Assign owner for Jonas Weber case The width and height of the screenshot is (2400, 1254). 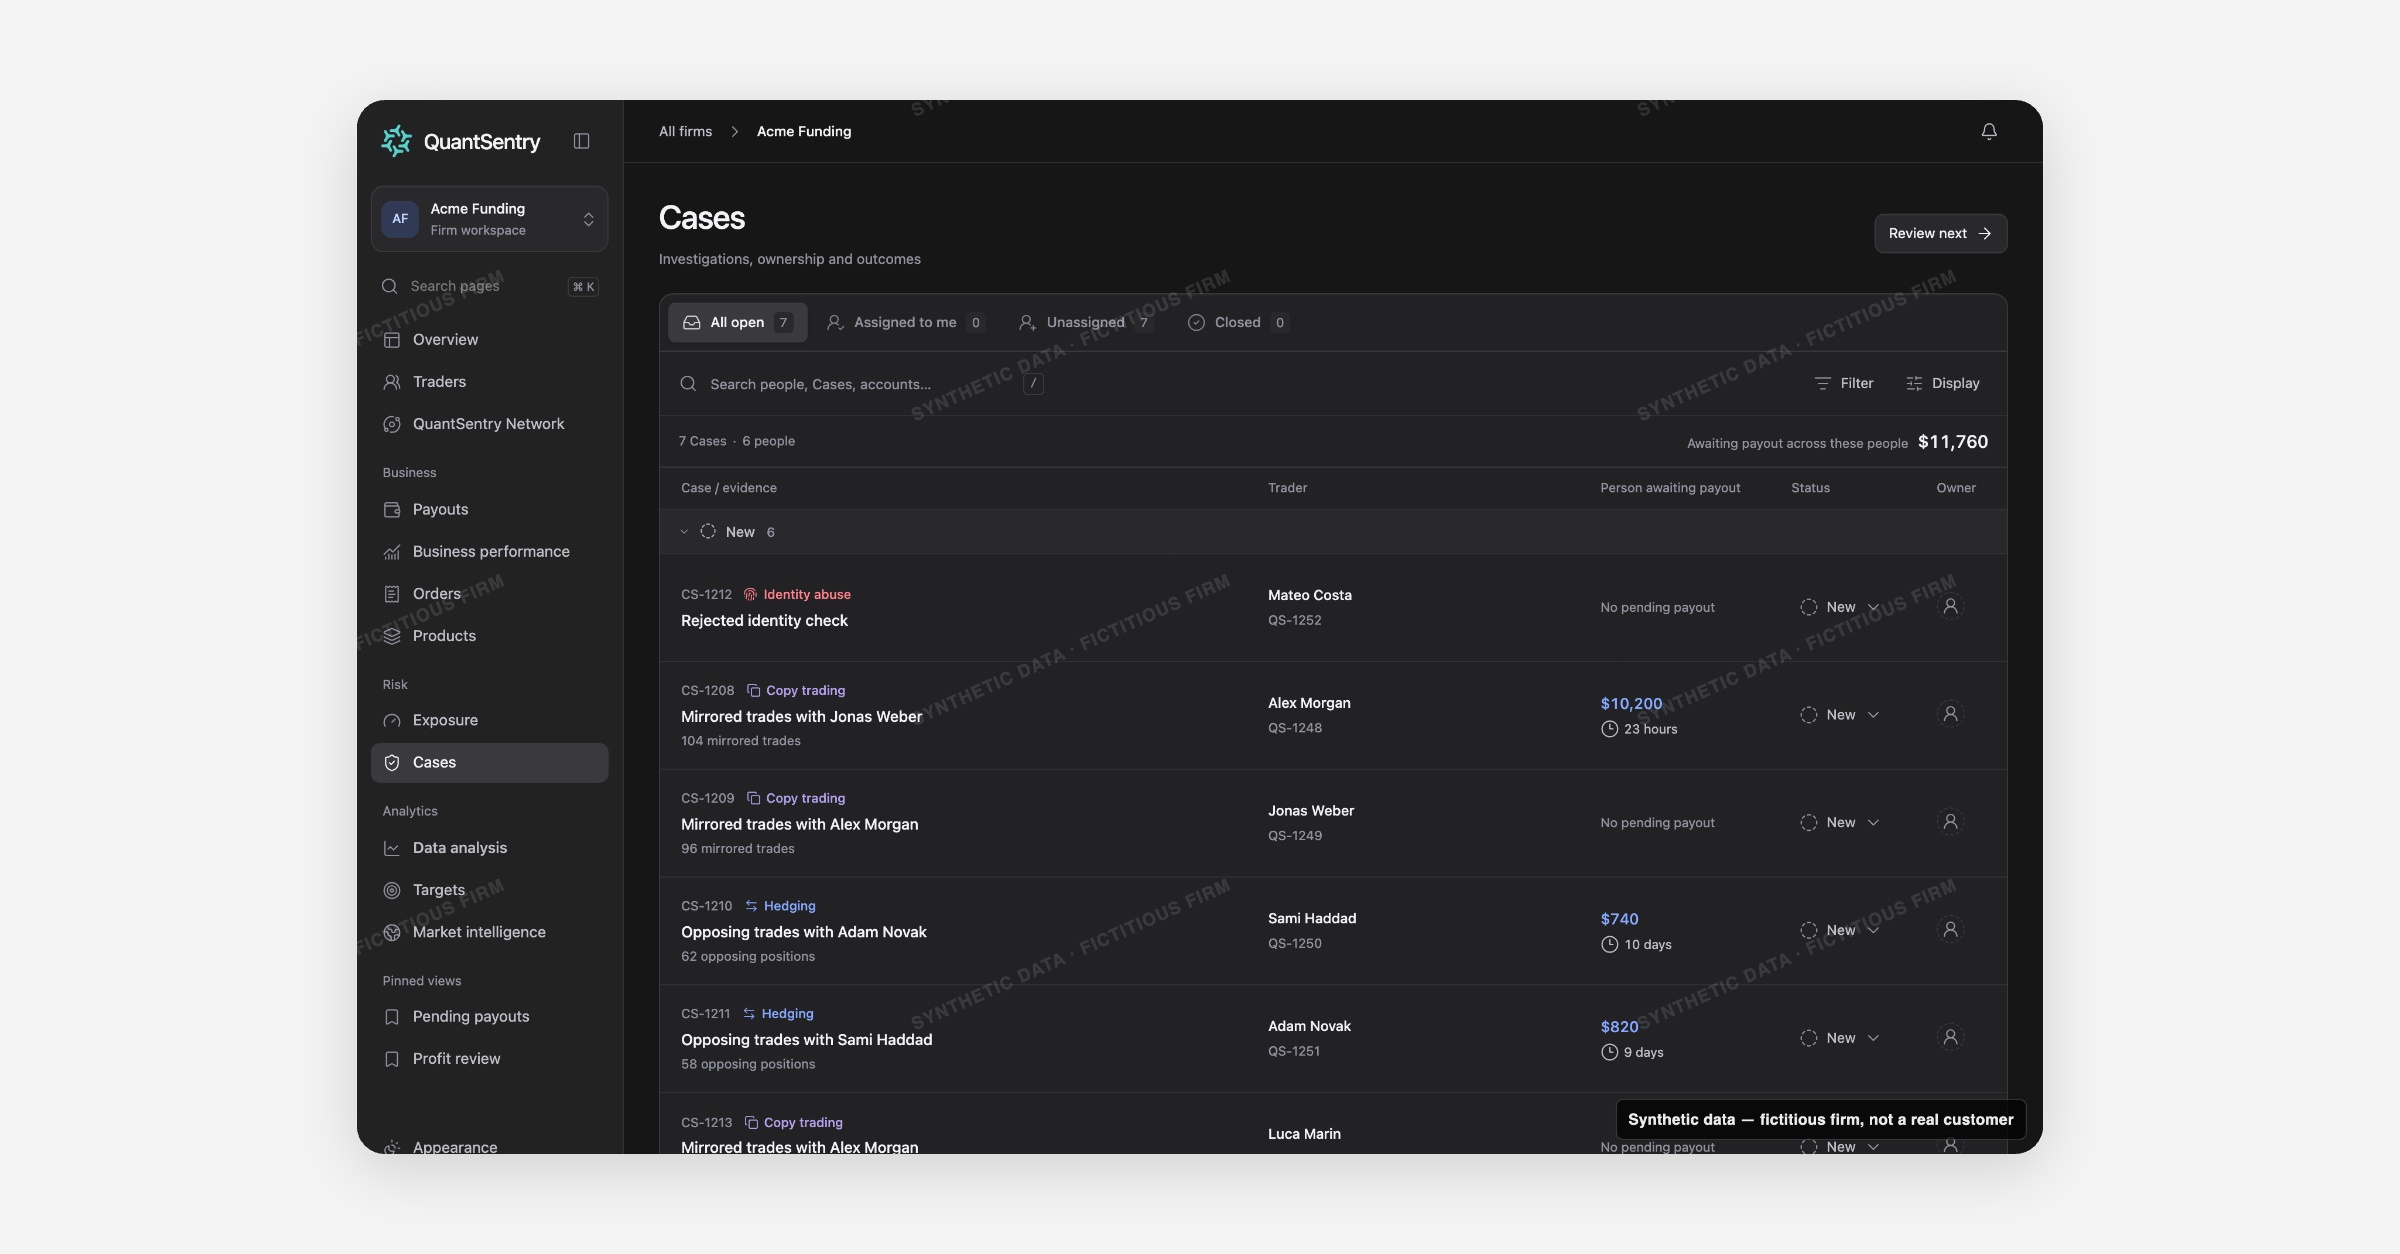click(x=1950, y=822)
